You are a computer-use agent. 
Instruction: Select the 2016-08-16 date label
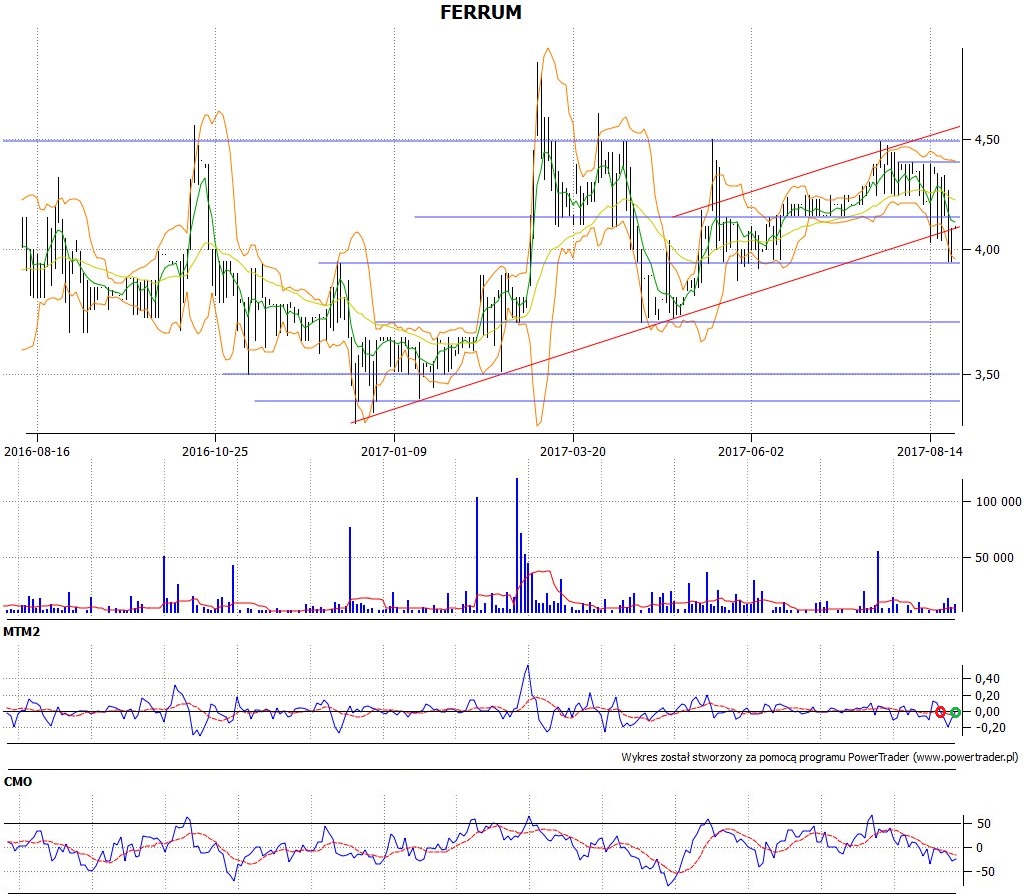[37, 451]
